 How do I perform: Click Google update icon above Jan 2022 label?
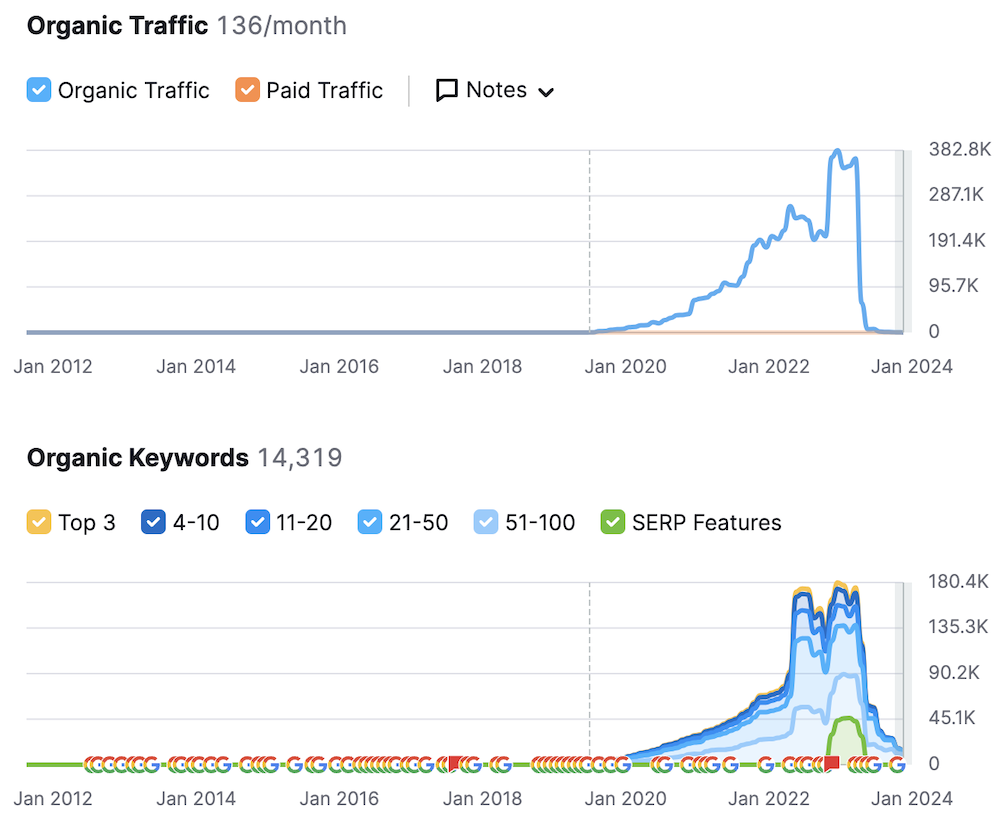point(765,765)
